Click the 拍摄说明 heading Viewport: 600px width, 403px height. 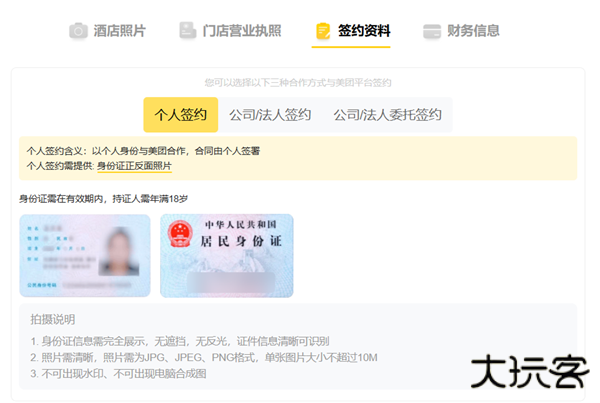53,320
